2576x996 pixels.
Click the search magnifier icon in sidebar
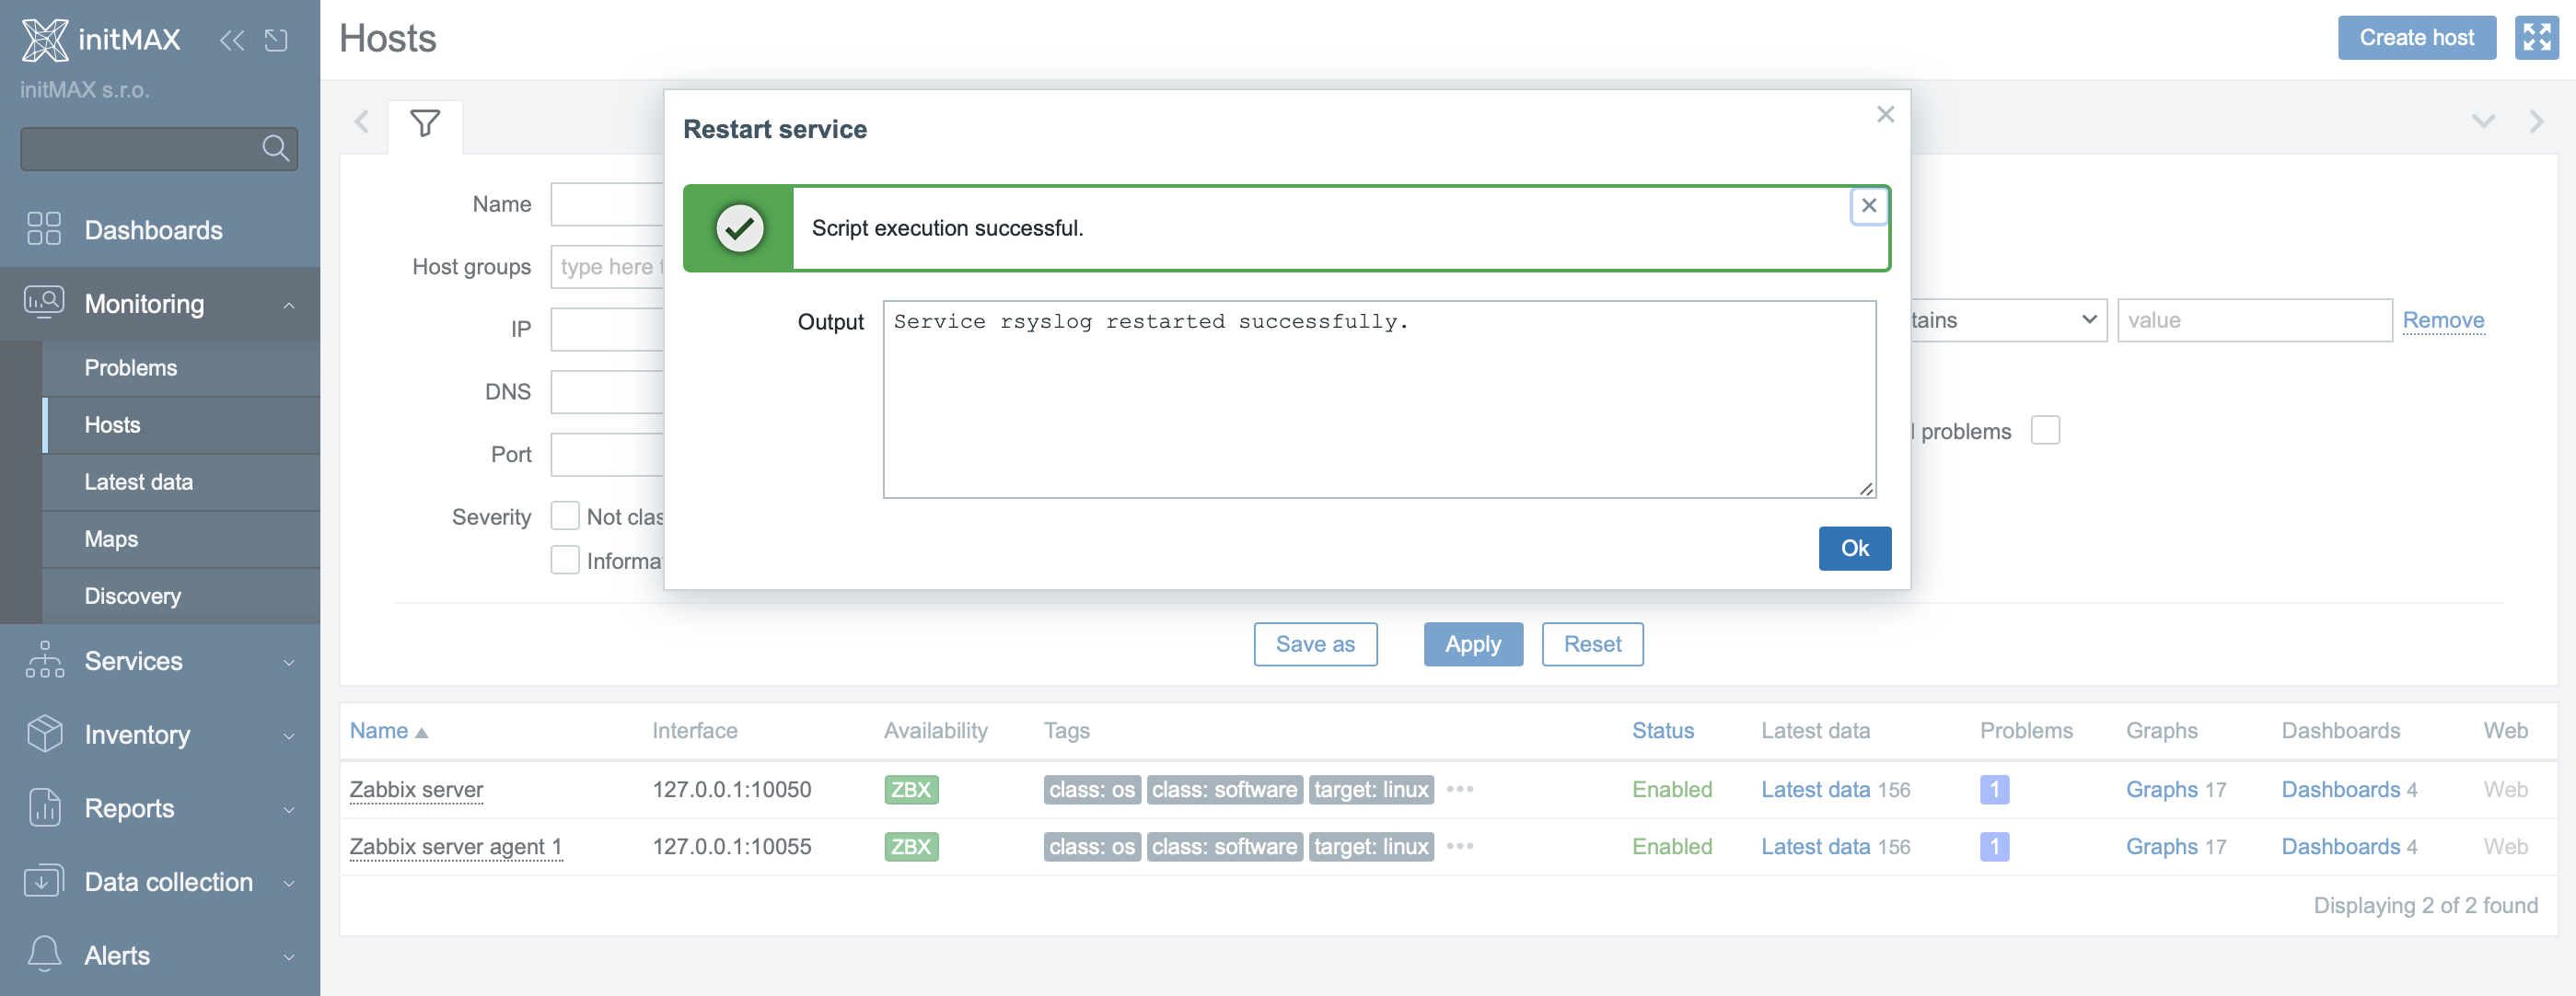(276, 148)
